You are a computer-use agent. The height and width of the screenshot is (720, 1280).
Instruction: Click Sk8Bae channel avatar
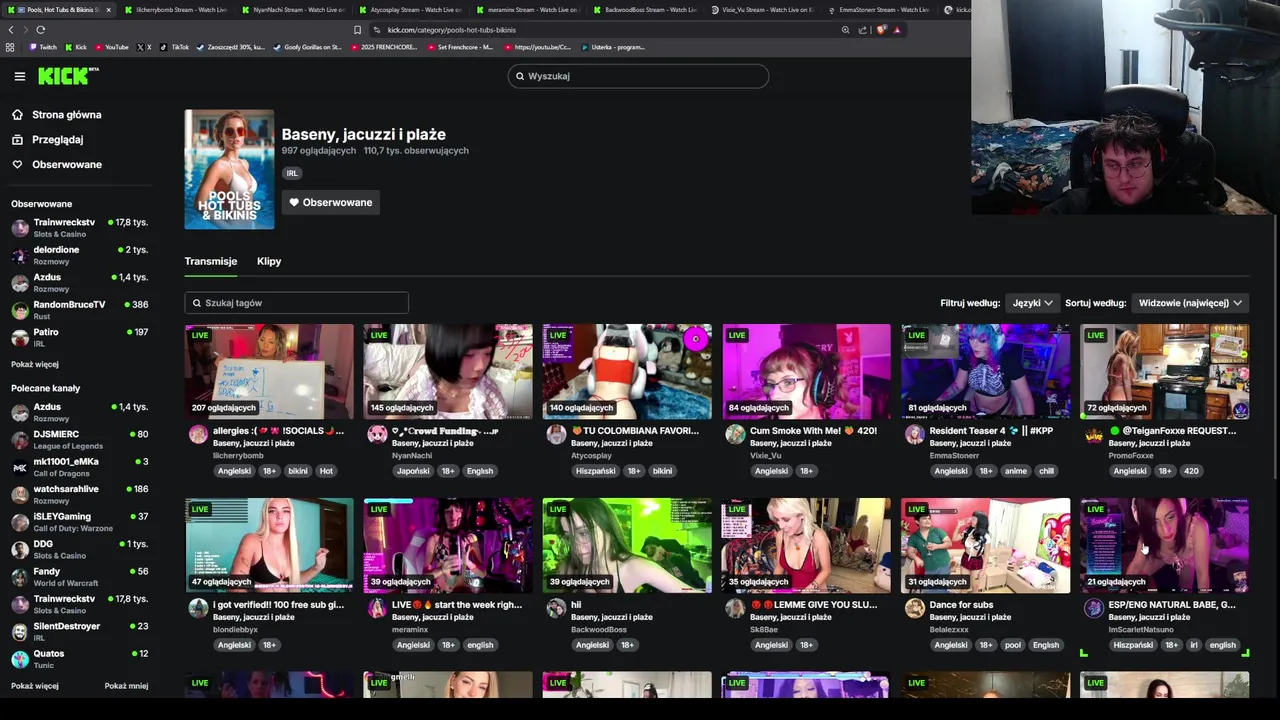735,608
